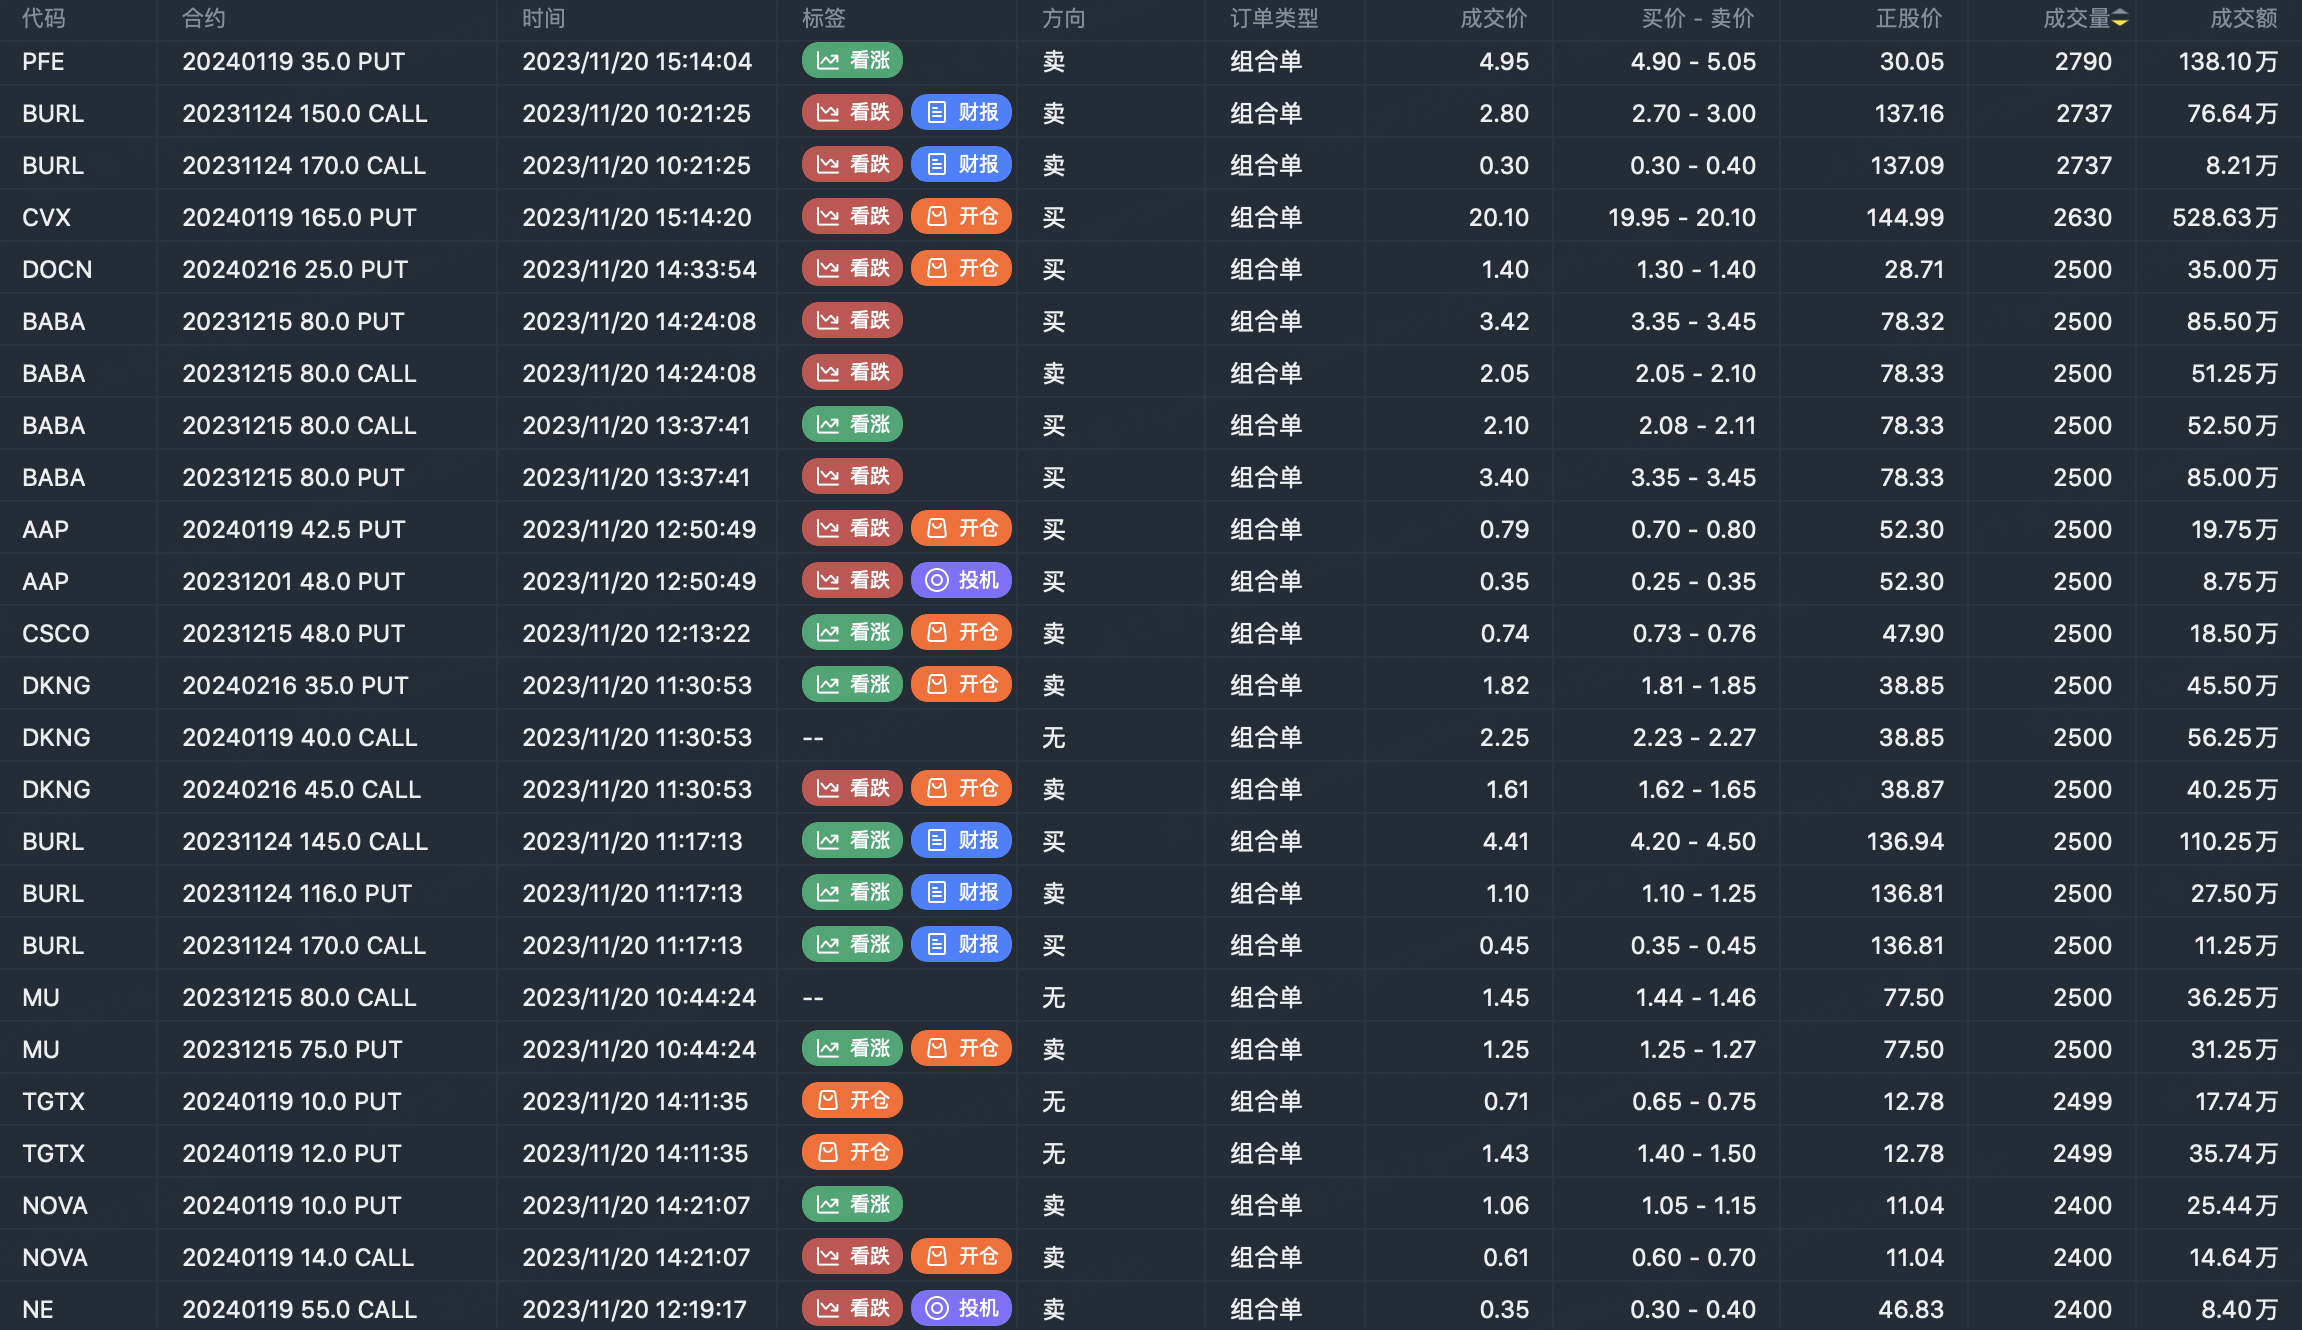The image size is (2302, 1330).
Task: Click the 成交量 sort arrow icon
Action: tap(2119, 18)
